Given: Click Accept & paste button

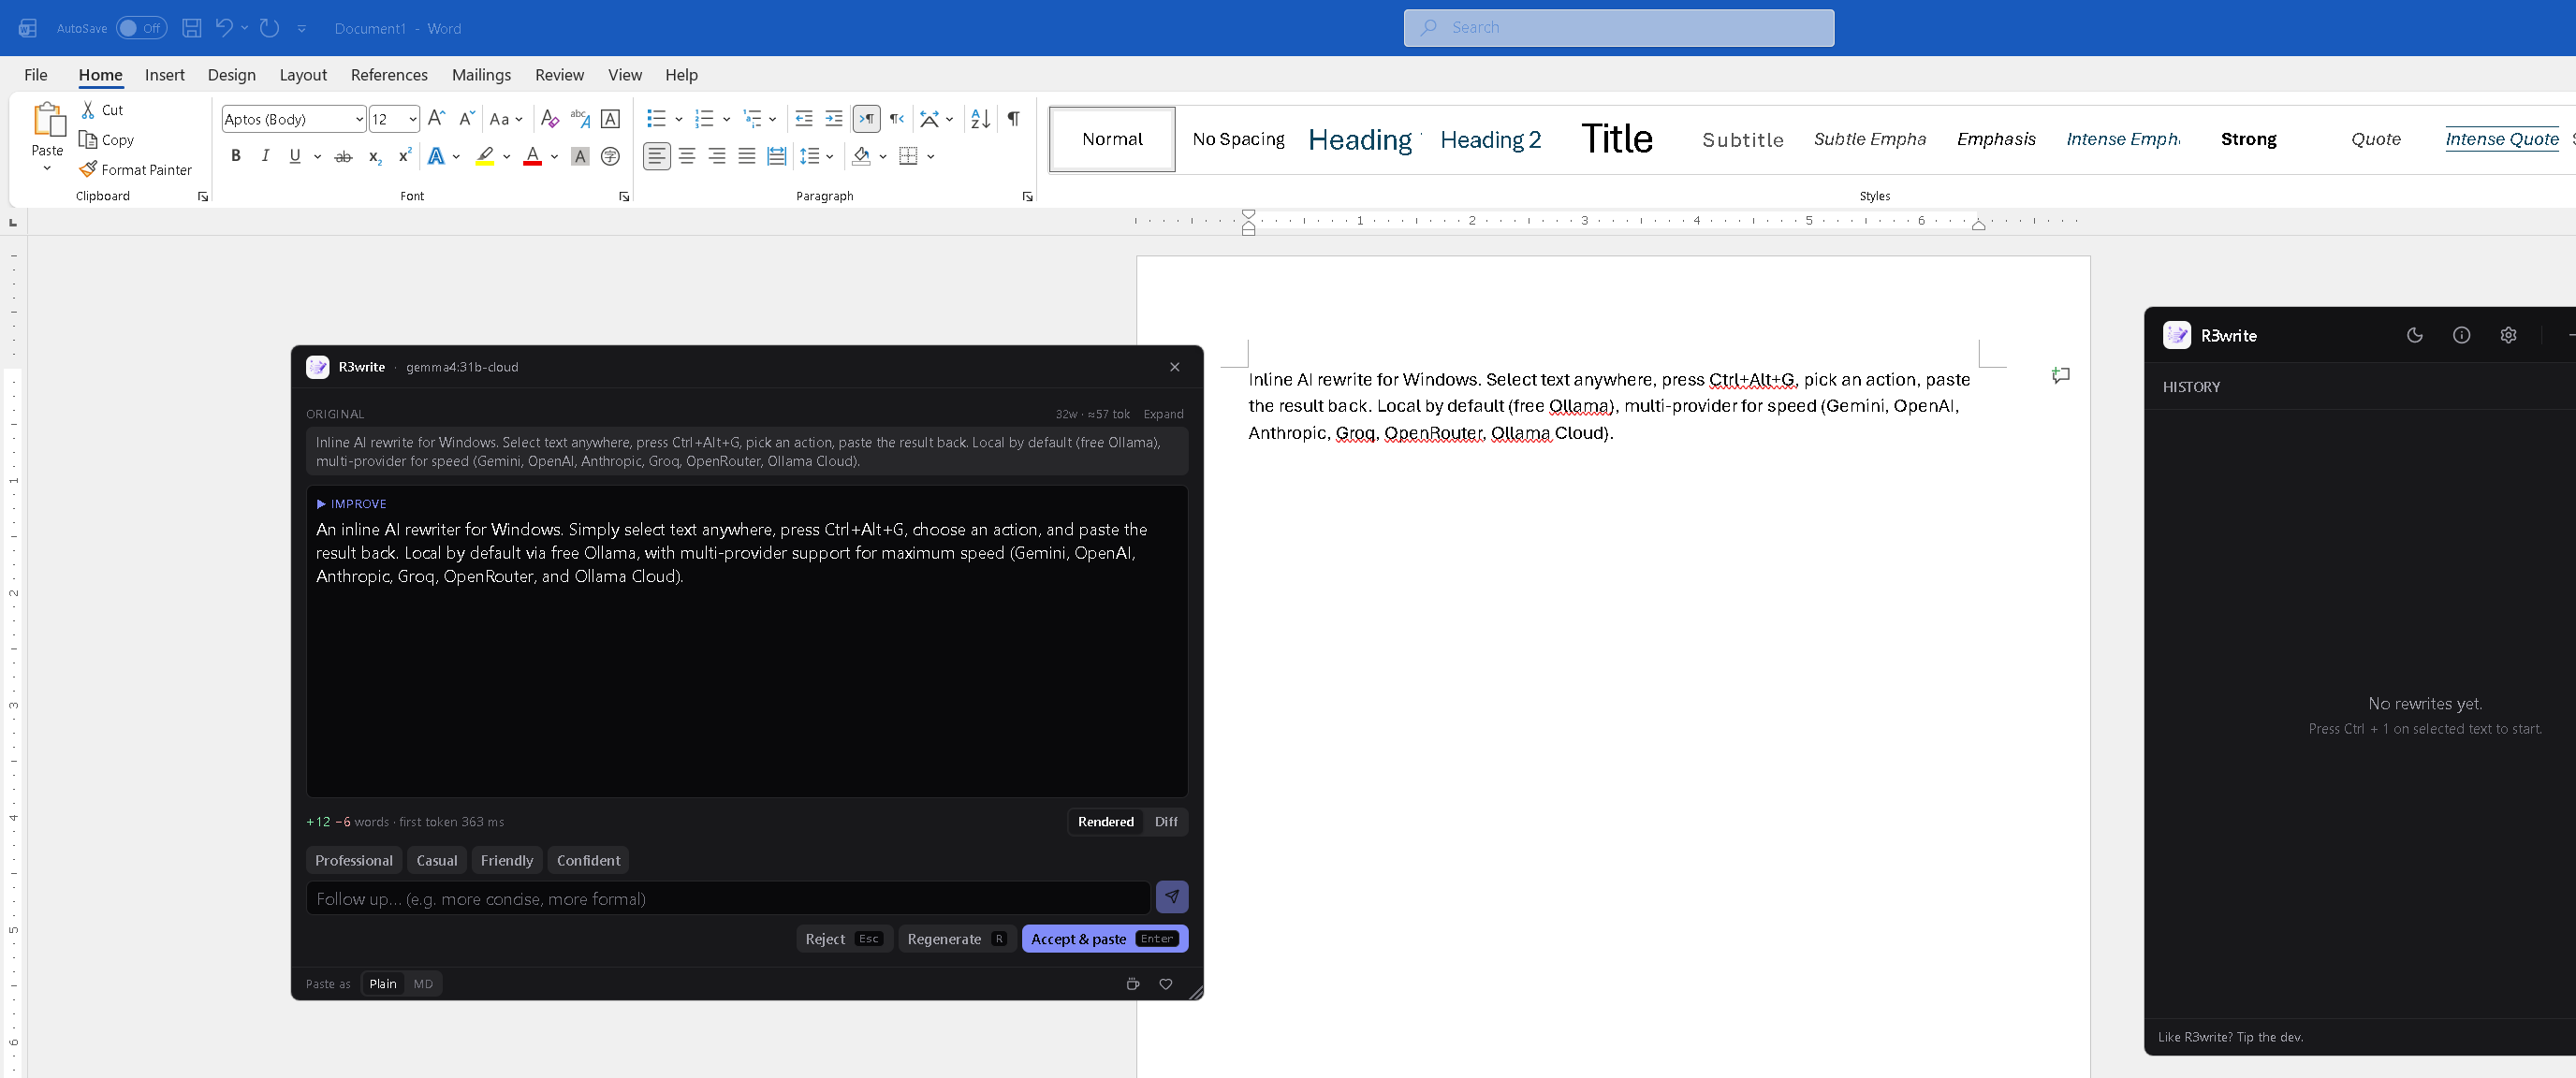Looking at the screenshot, I should tap(1104, 939).
